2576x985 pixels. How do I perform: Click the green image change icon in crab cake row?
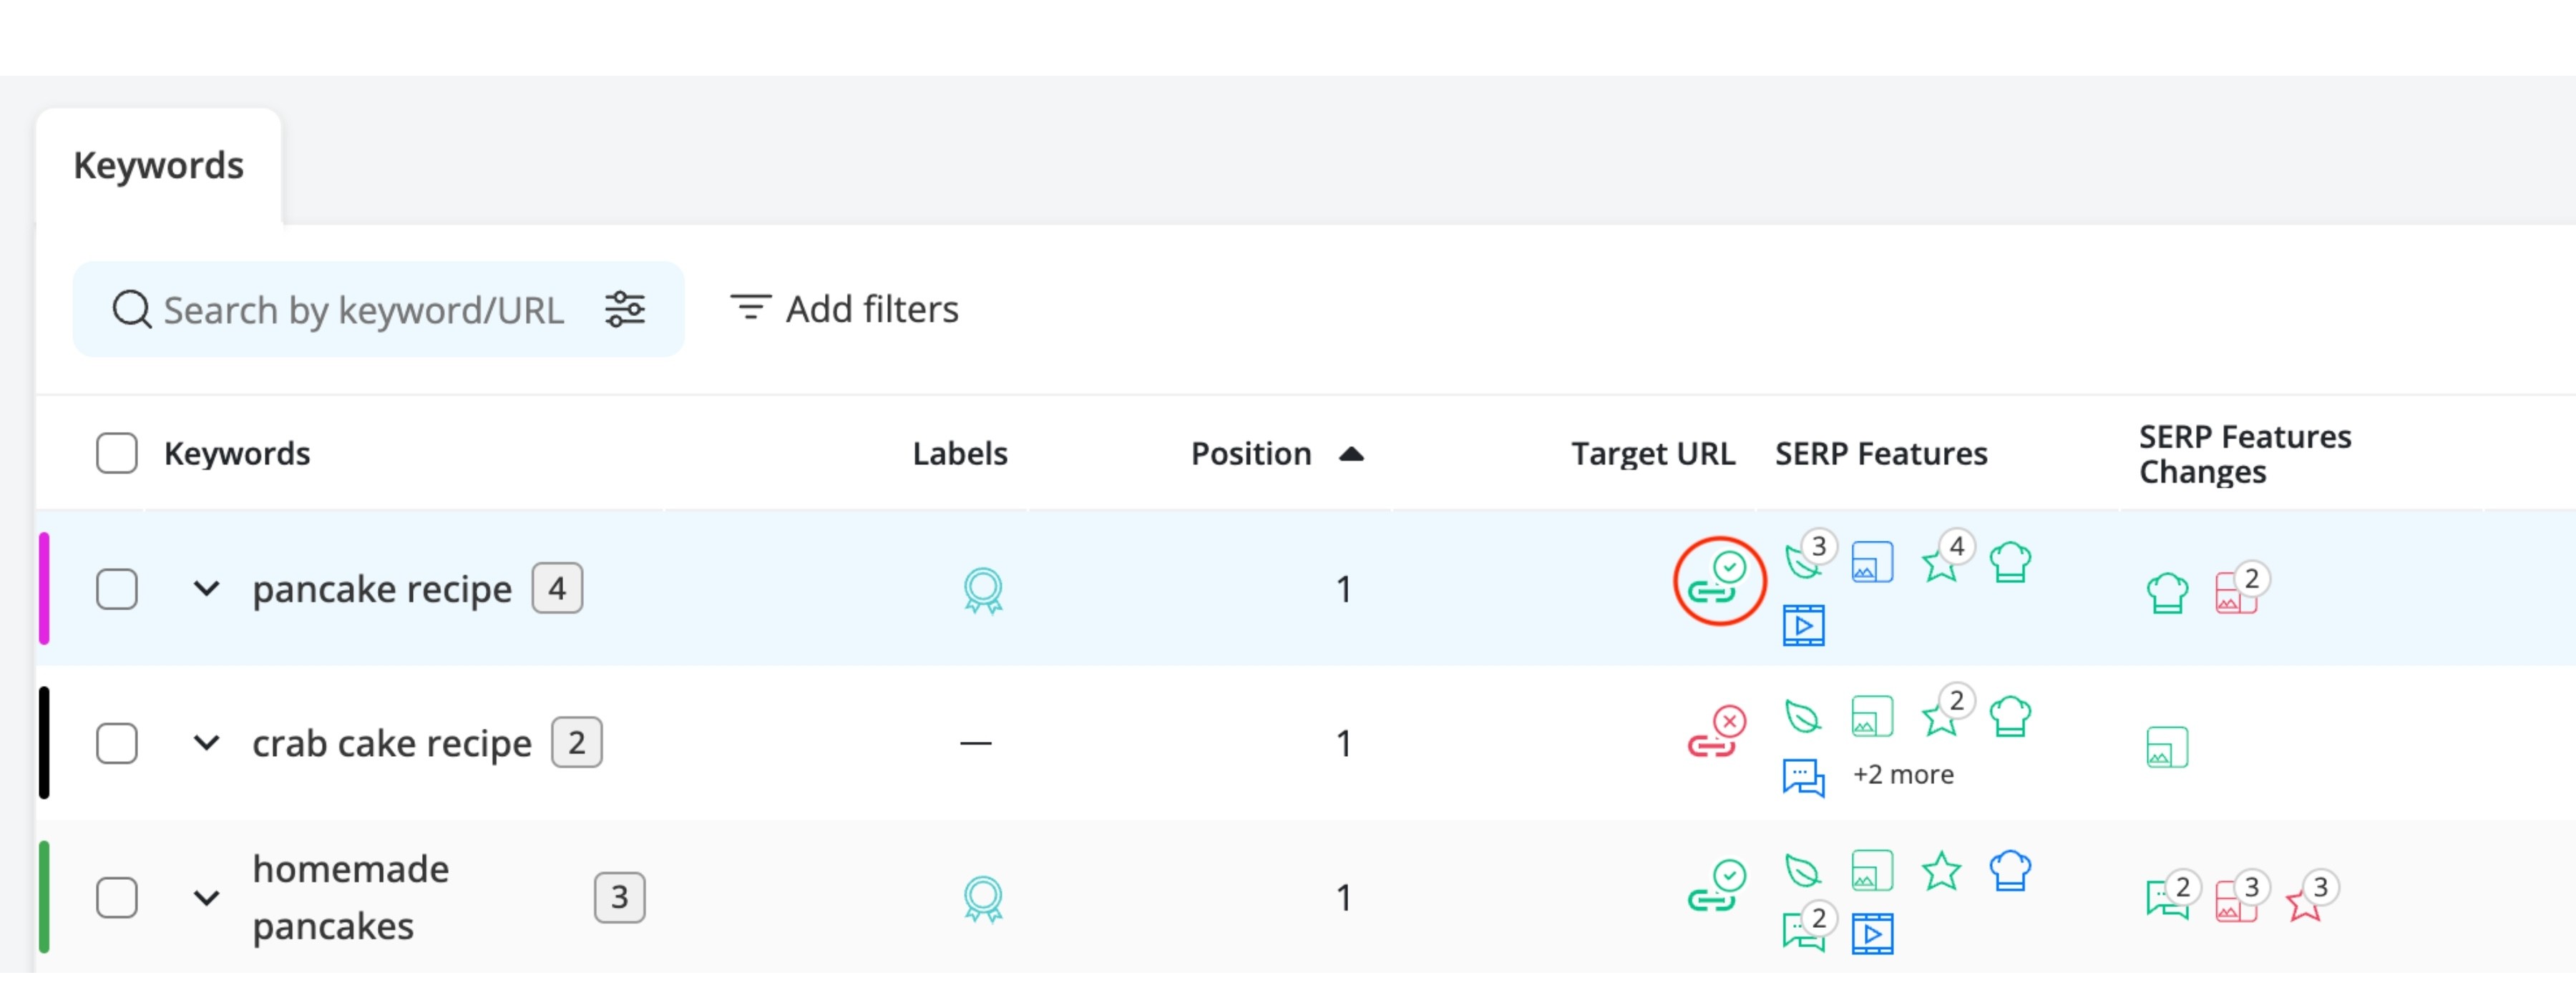pos(2167,747)
